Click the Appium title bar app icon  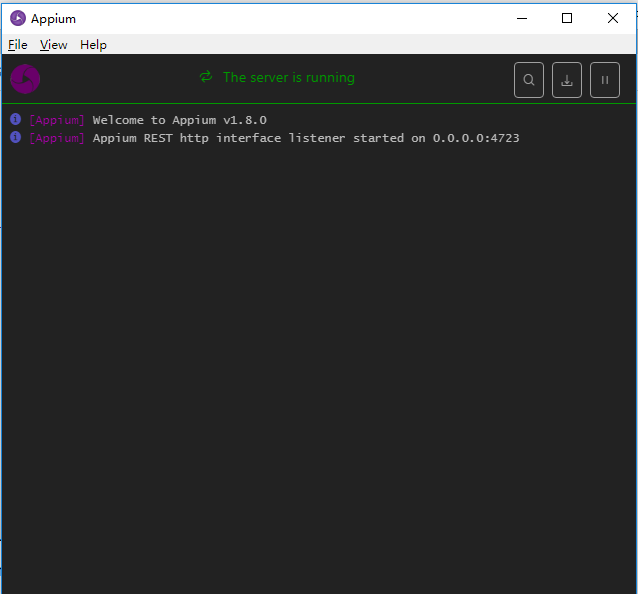coord(18,18)
